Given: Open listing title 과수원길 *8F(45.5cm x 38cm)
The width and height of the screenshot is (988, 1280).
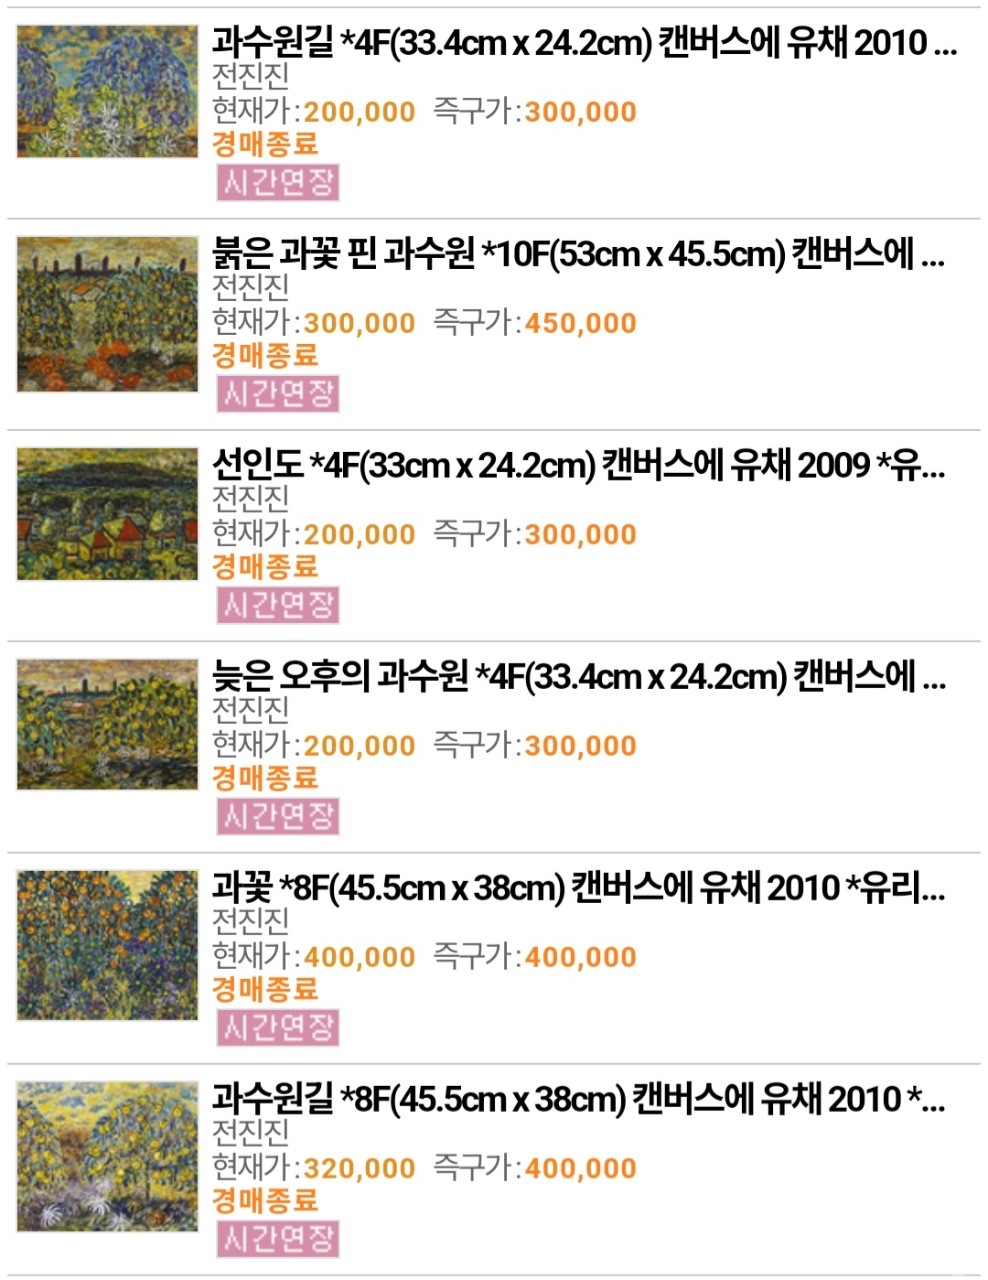Looking at the screenshot, I should pos(578,1099).
